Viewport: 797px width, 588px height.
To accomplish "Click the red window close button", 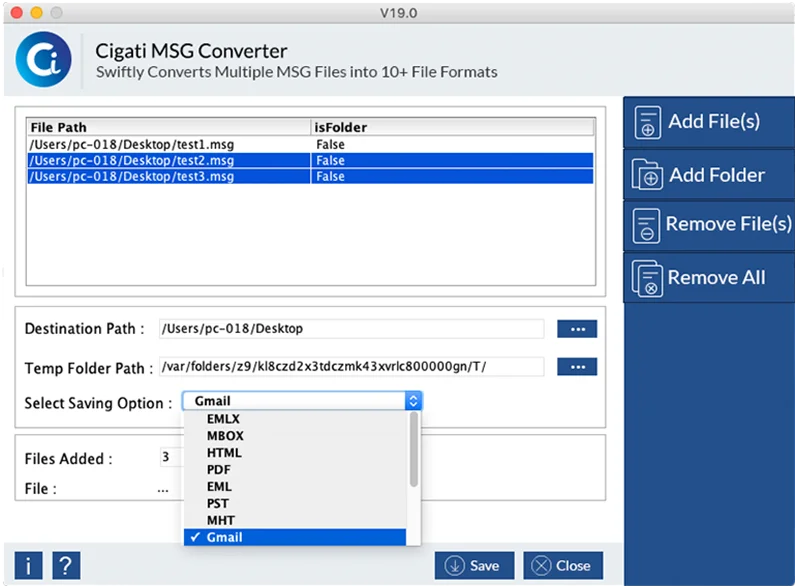I will pos(17,13).
